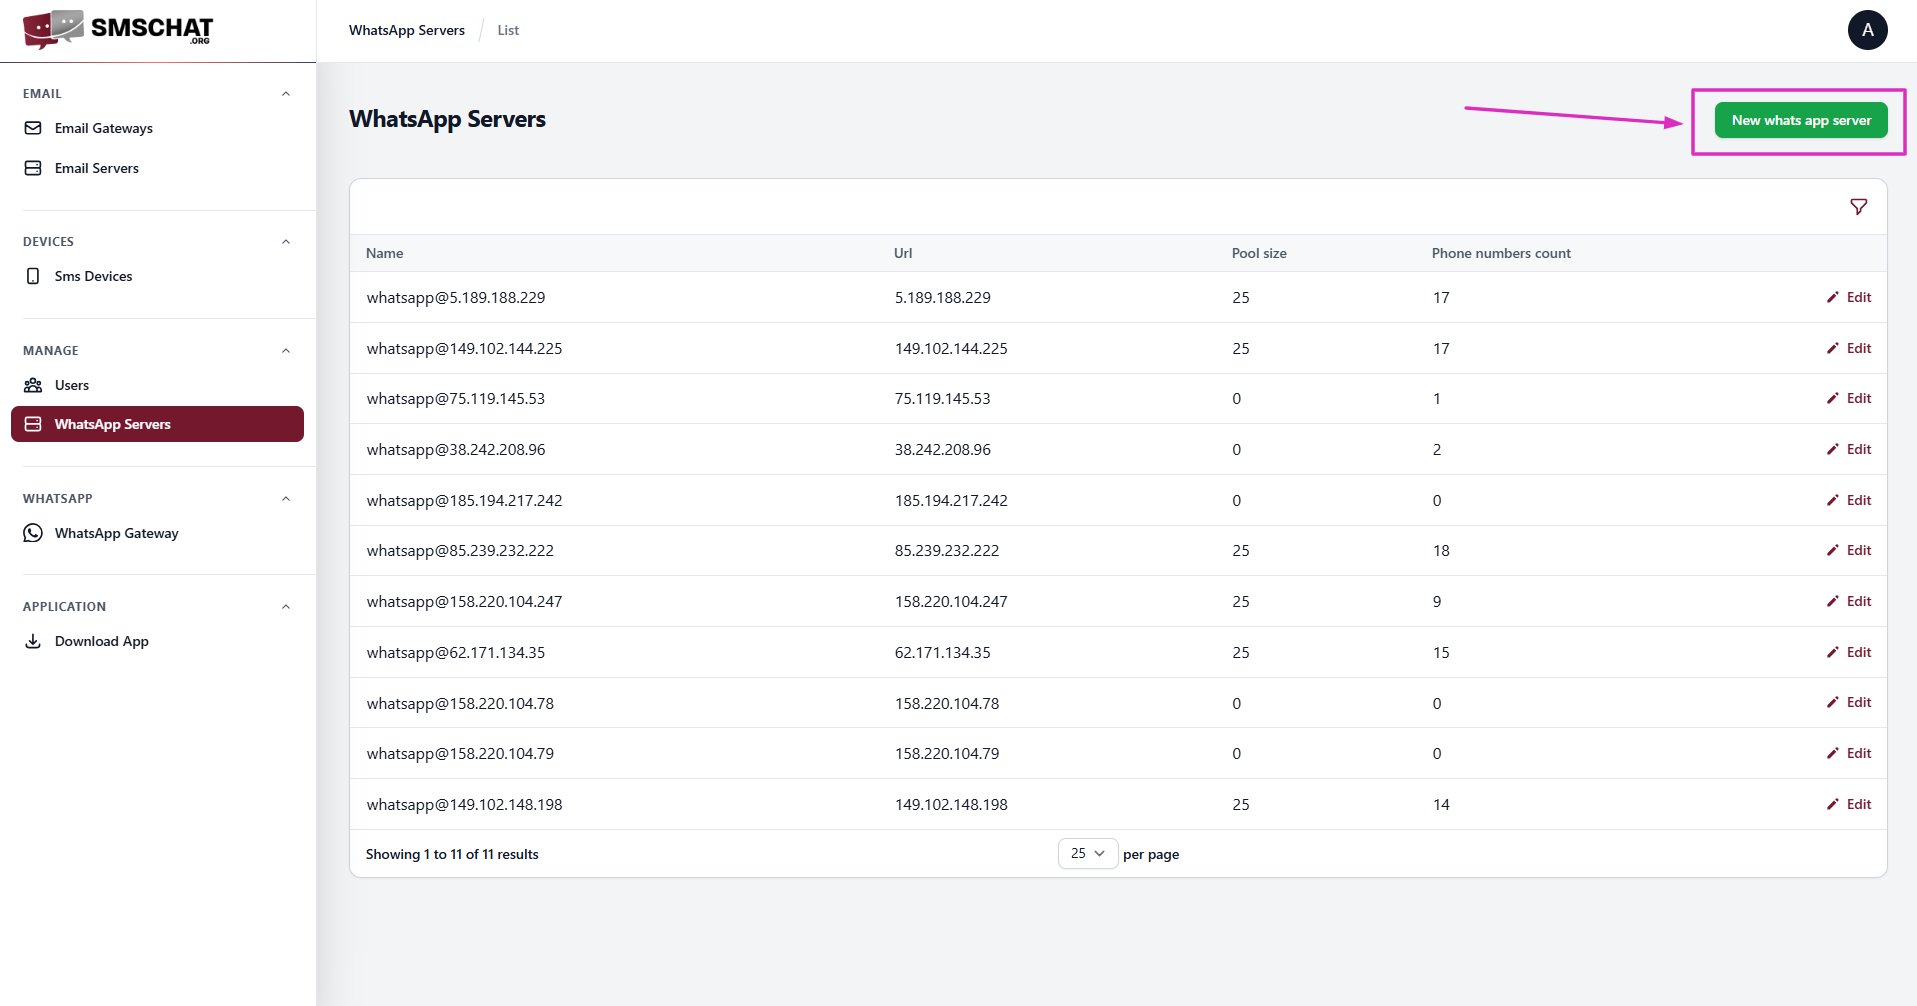
Task: Click the WhatsApp Servers sidebar icon
Action: click(x=33, y=424)
